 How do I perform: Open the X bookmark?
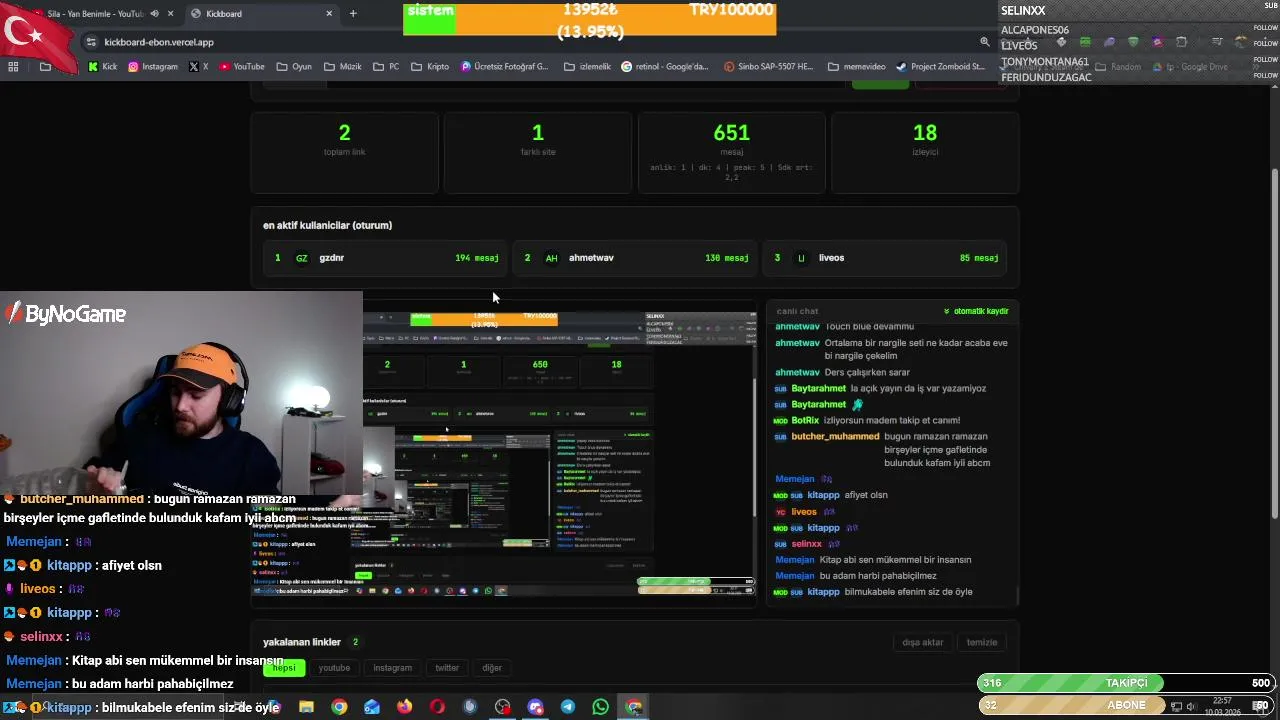pos(199,67)
